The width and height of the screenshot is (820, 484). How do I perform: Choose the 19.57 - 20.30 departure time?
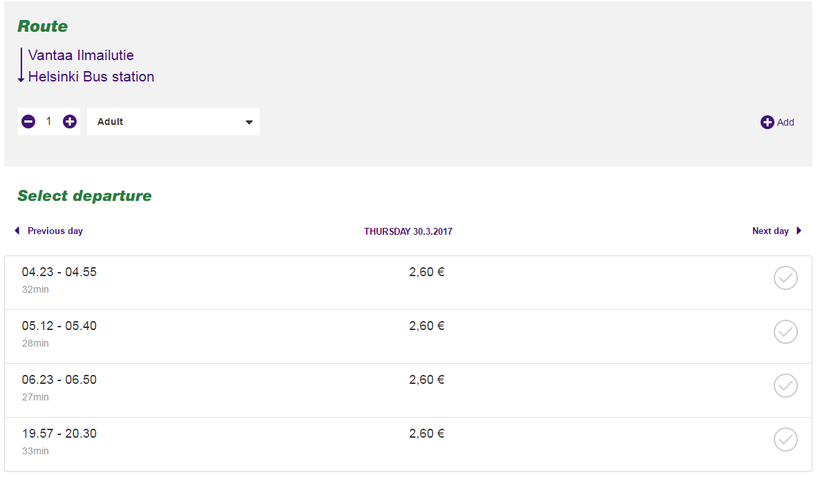coord(59,434)
